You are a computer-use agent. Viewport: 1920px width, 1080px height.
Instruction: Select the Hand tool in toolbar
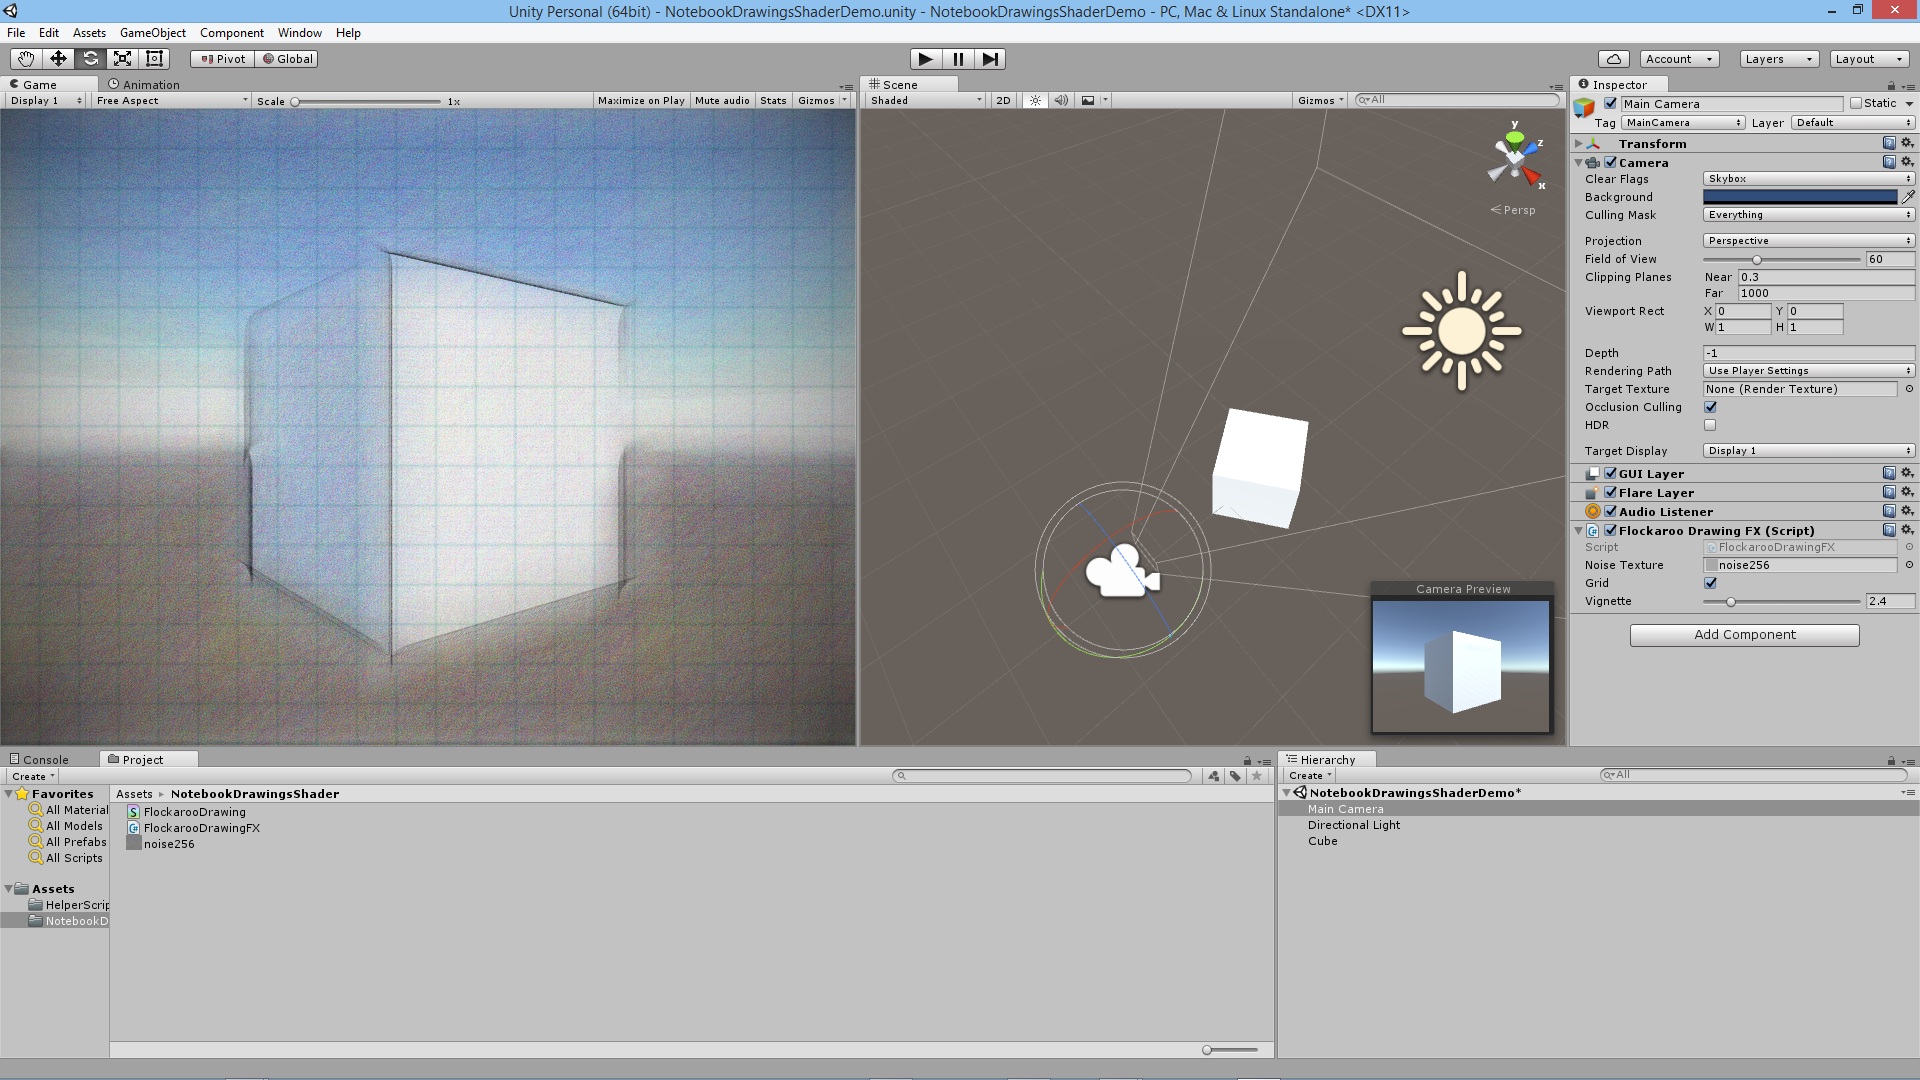26,59
